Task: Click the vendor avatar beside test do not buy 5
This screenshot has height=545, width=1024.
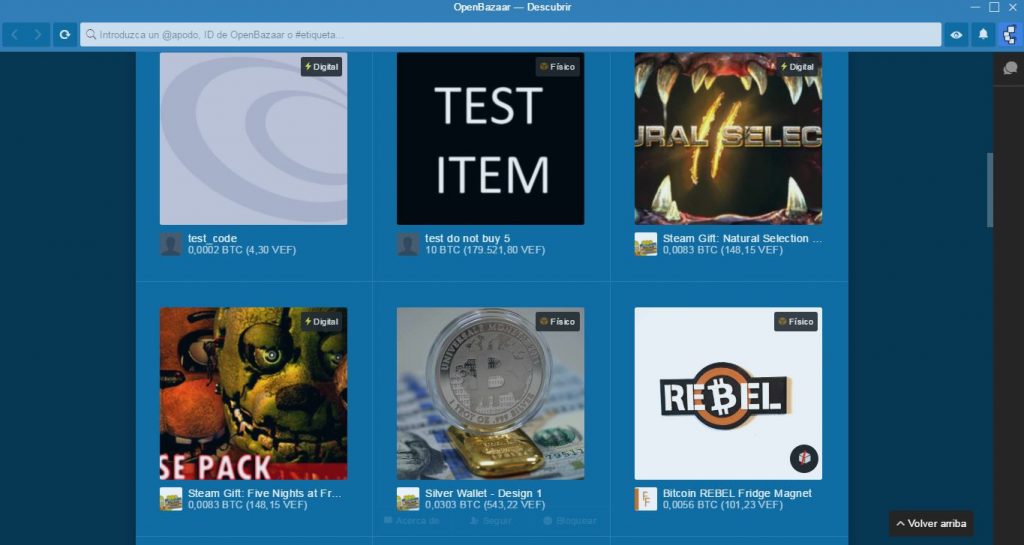Action: click(408, 244)
